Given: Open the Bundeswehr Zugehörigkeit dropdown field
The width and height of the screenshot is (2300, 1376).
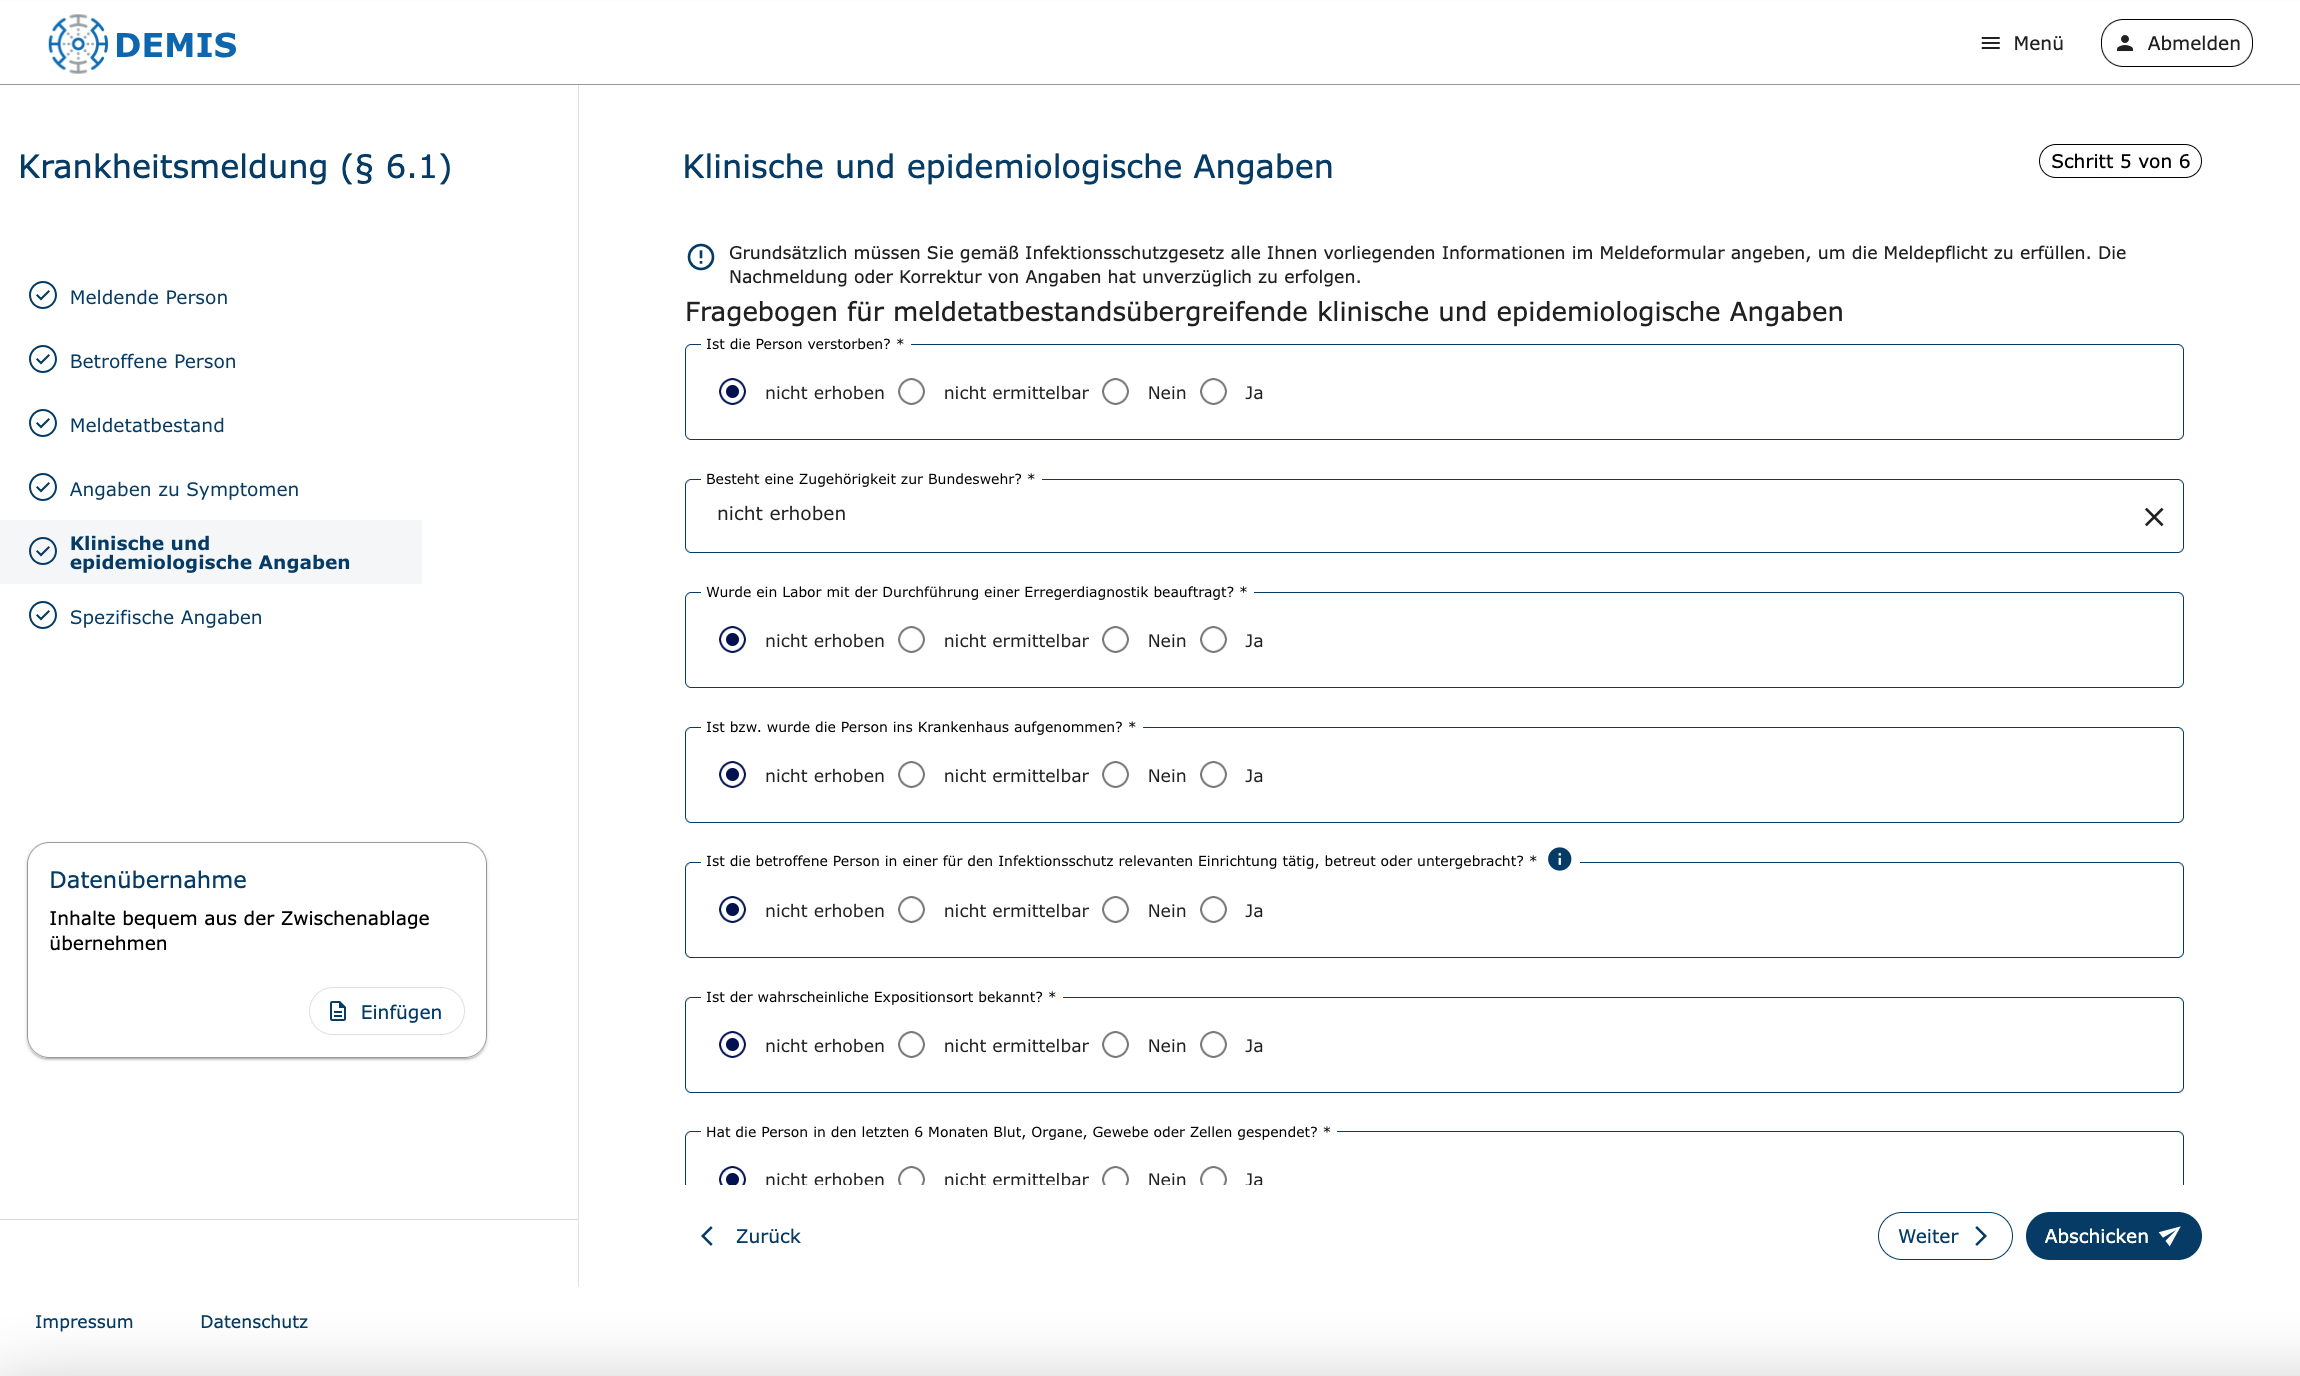Looking at the screenshot, I should pos(1400,515).
